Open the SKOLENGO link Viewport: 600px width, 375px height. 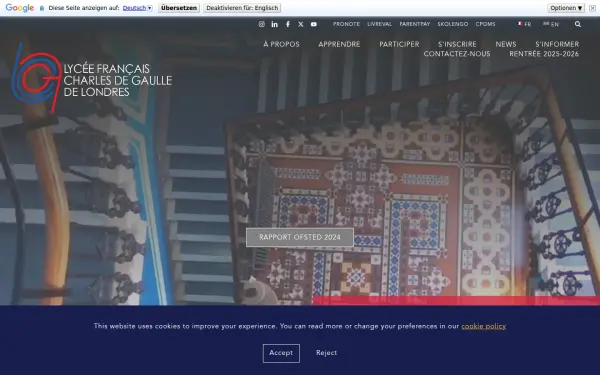[453, 24]
